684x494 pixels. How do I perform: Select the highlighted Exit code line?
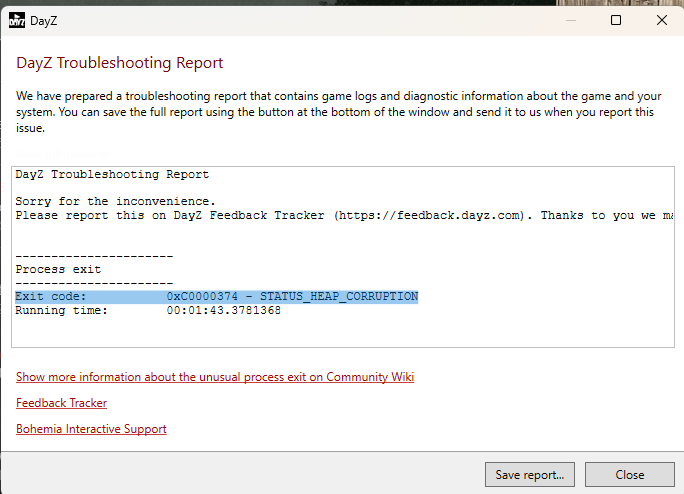point(217,297)
